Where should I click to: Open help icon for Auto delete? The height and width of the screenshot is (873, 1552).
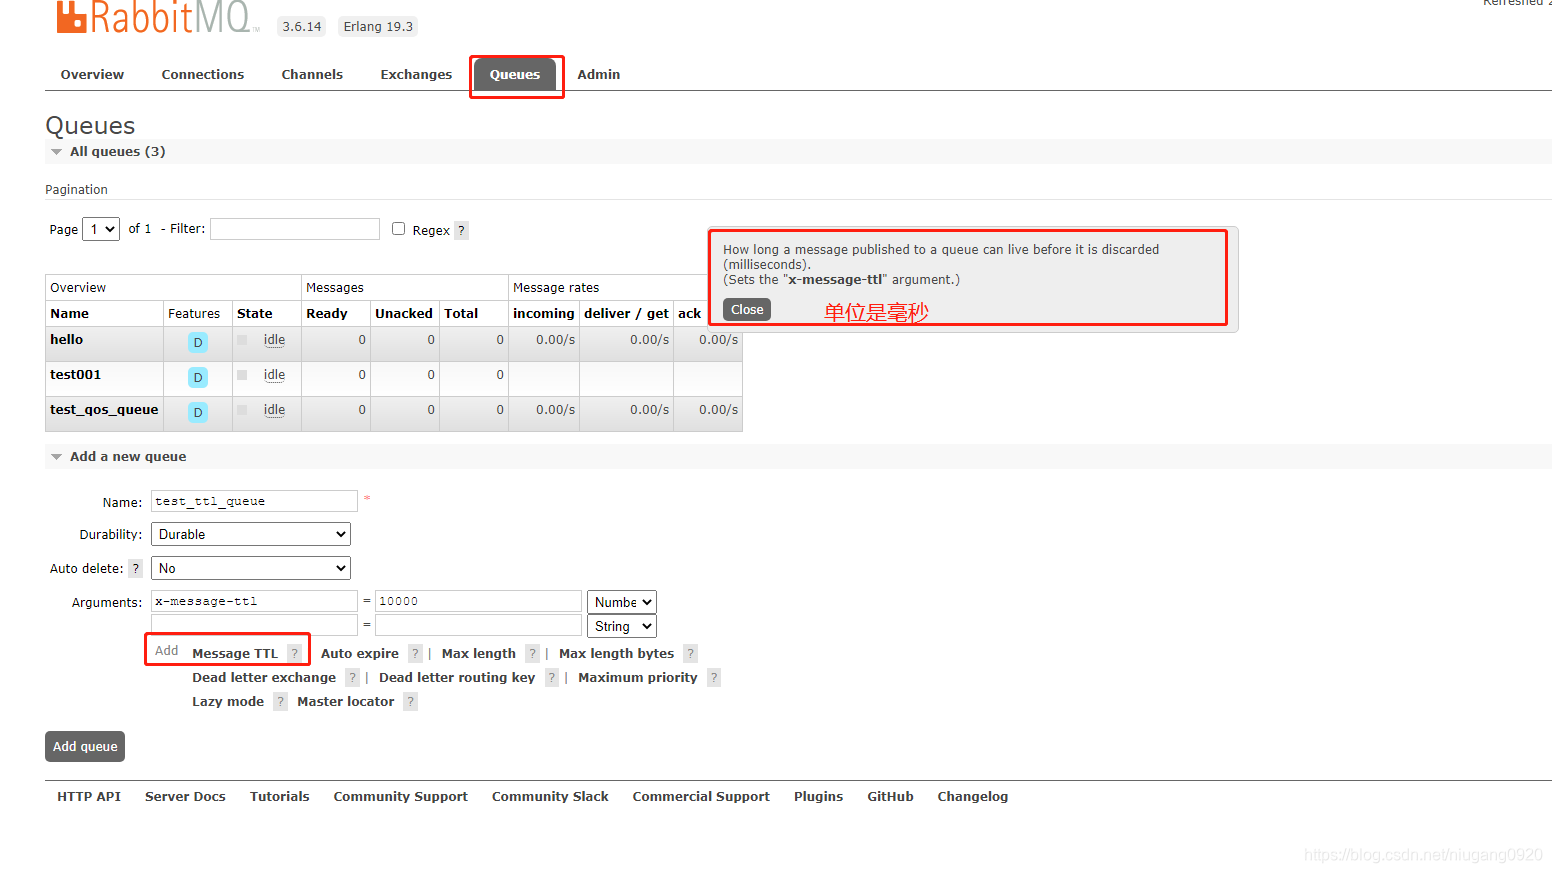(x=136, y=569)
